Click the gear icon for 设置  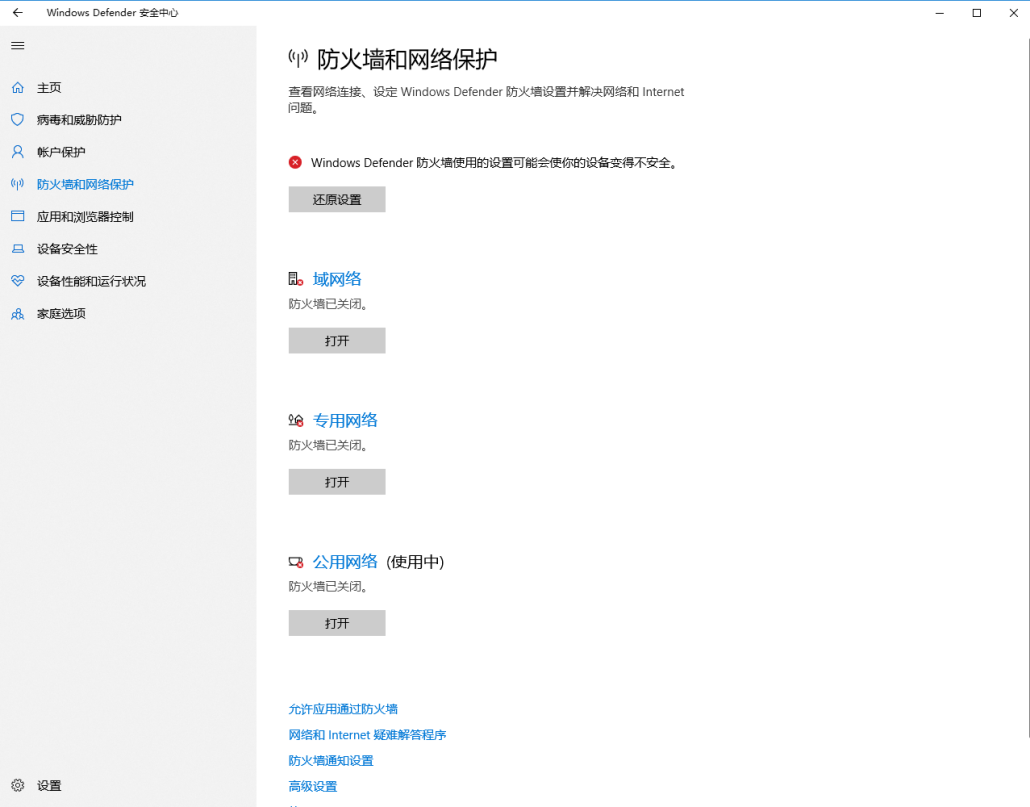18,785
